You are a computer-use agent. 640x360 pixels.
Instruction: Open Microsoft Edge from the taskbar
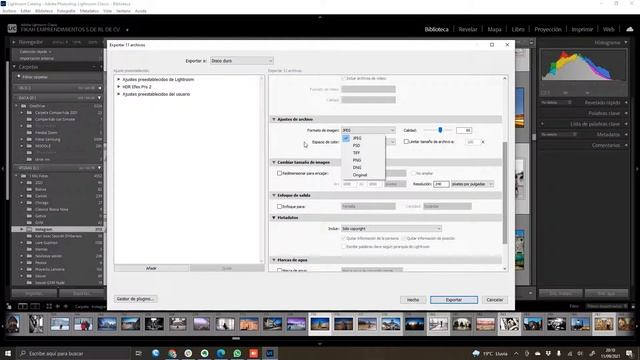click(221, 353)
